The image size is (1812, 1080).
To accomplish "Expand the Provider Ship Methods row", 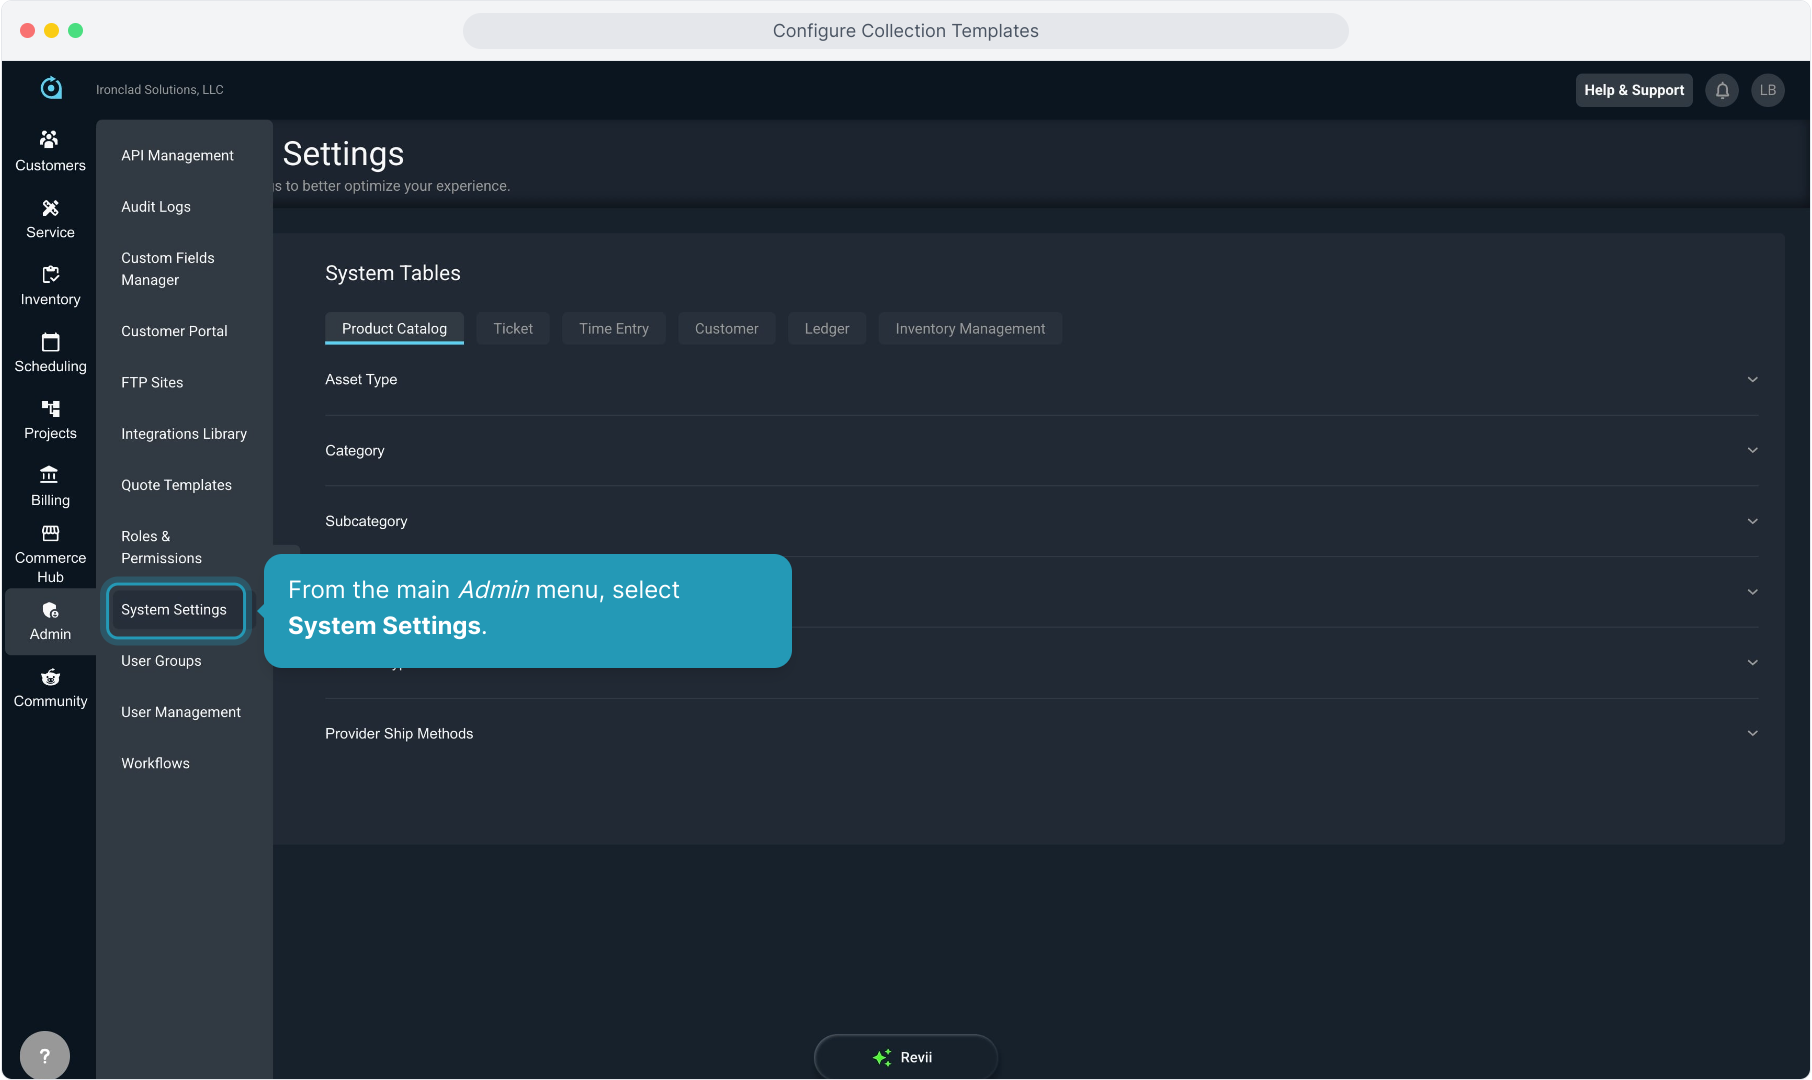I will [x=1752, y=734].
